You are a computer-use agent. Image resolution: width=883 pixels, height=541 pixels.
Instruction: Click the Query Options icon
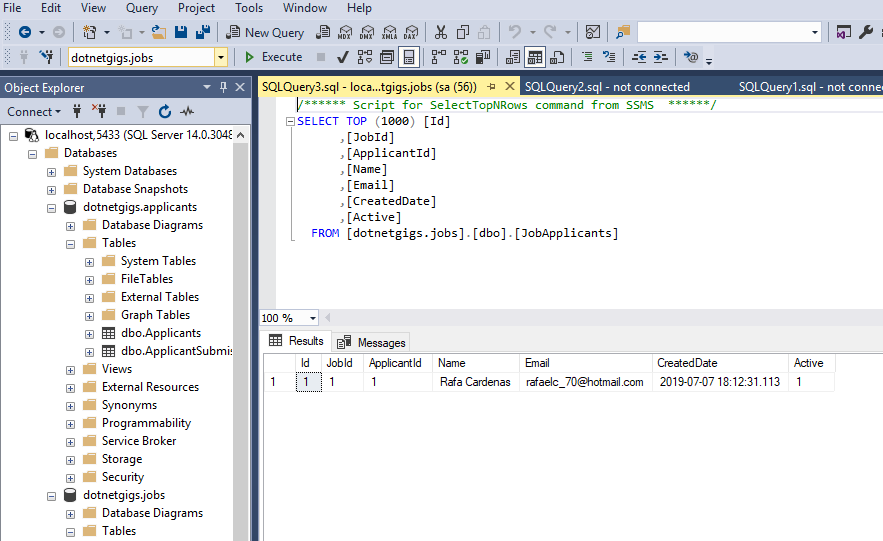tap(387, 57)
